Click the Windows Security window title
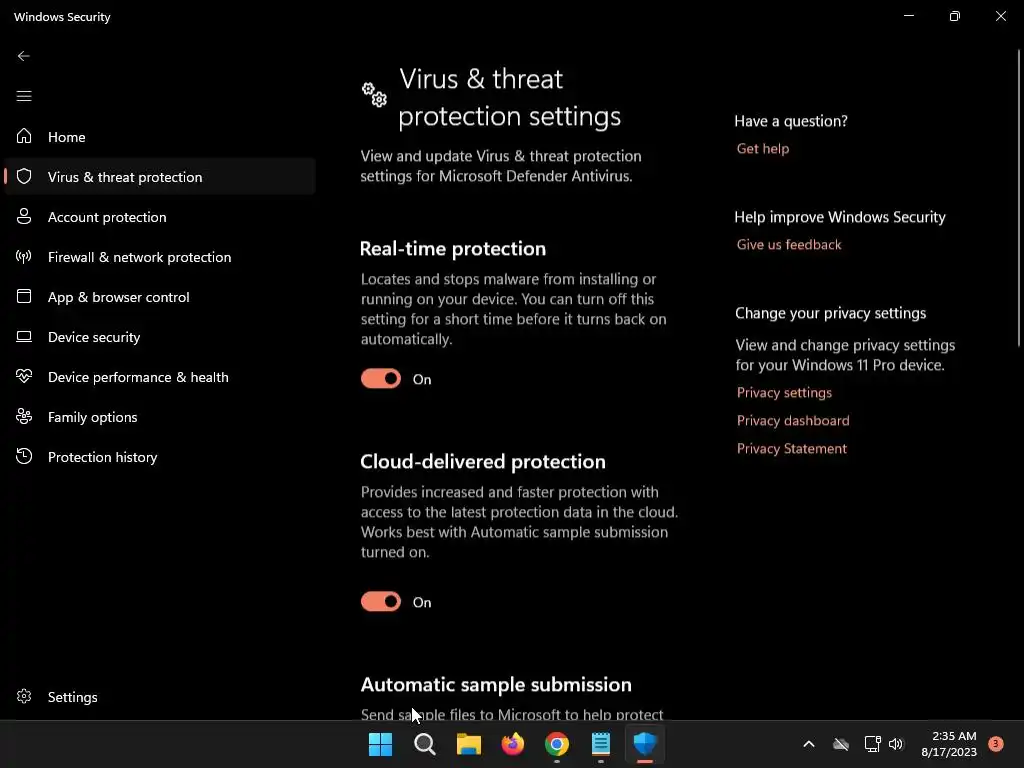Image resolution: width=1024 pixels, height=768 pixels. (x=62, y=17)
